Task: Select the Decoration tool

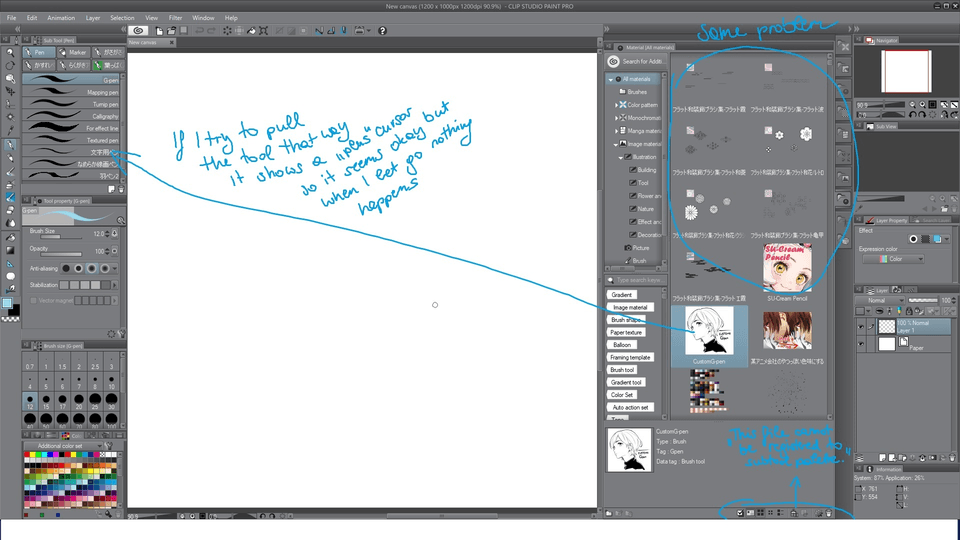Action: 10,197
